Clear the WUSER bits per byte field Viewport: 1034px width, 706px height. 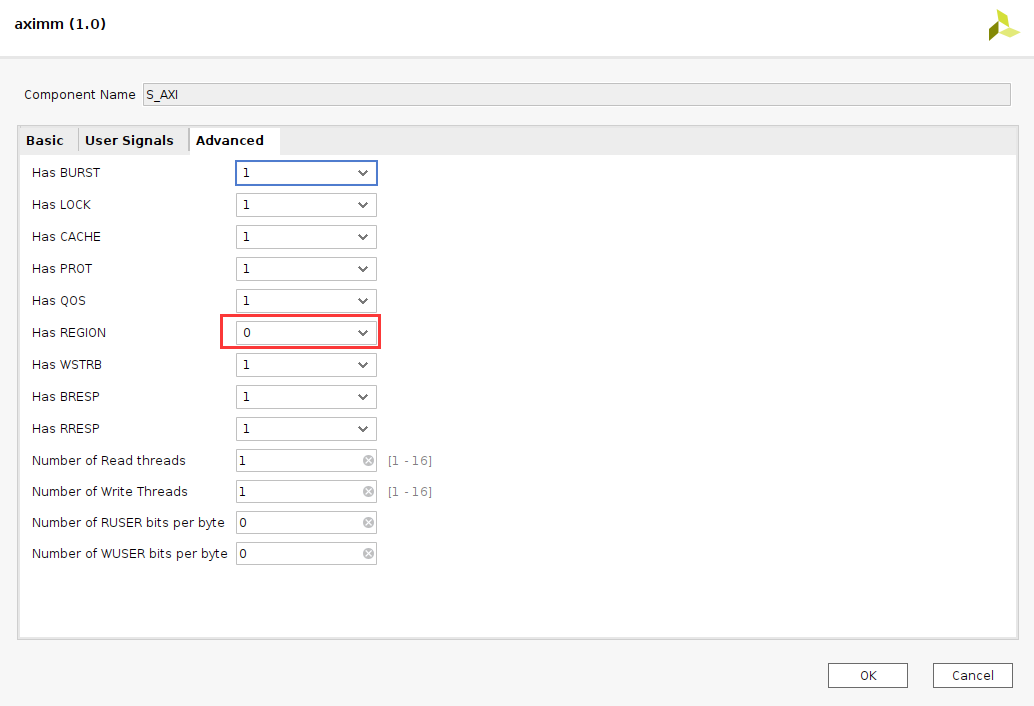369,554
